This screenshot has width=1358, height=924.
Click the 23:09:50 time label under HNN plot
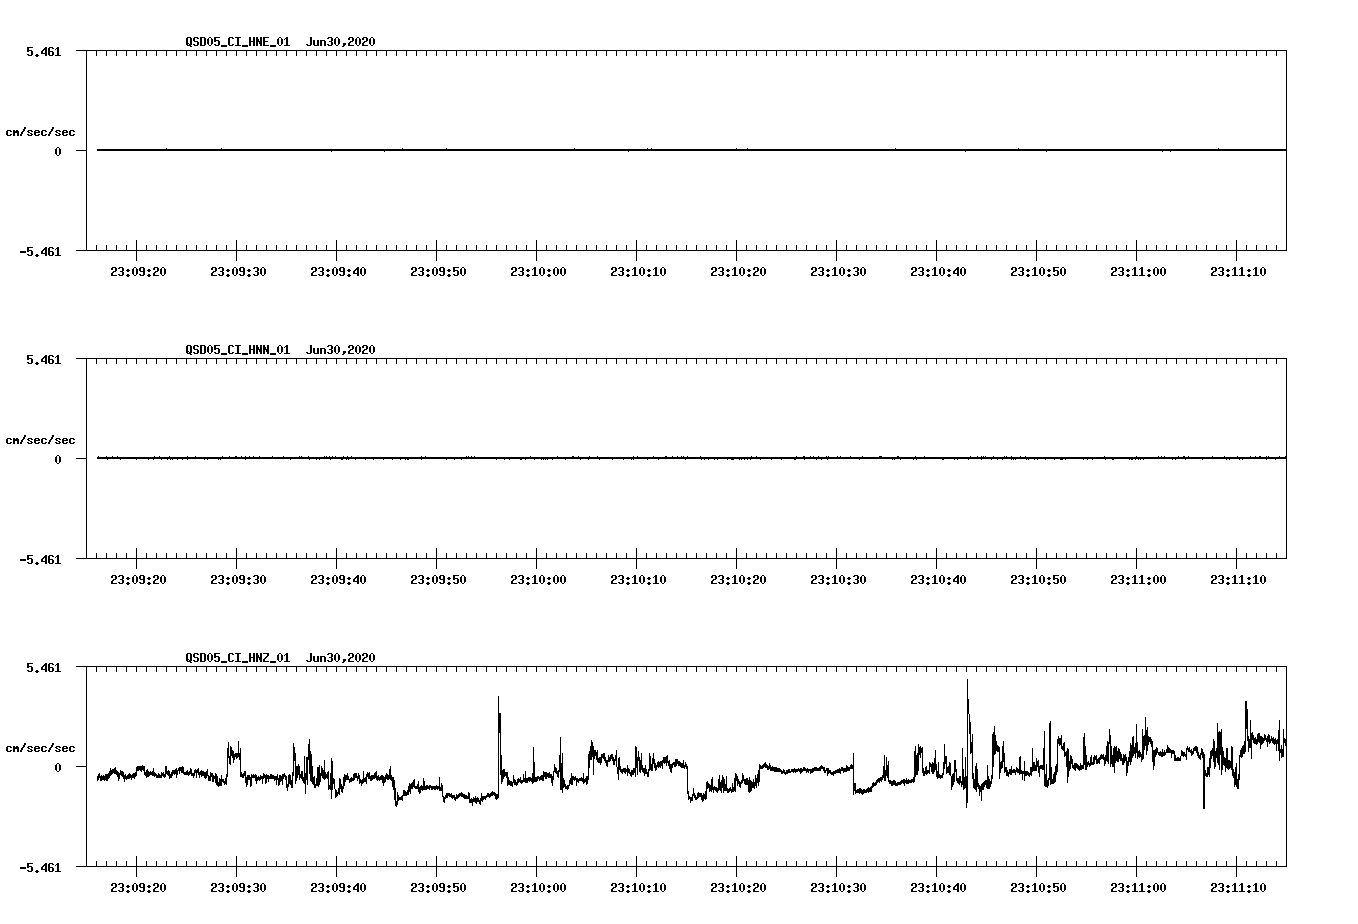(x=438, y=580)
